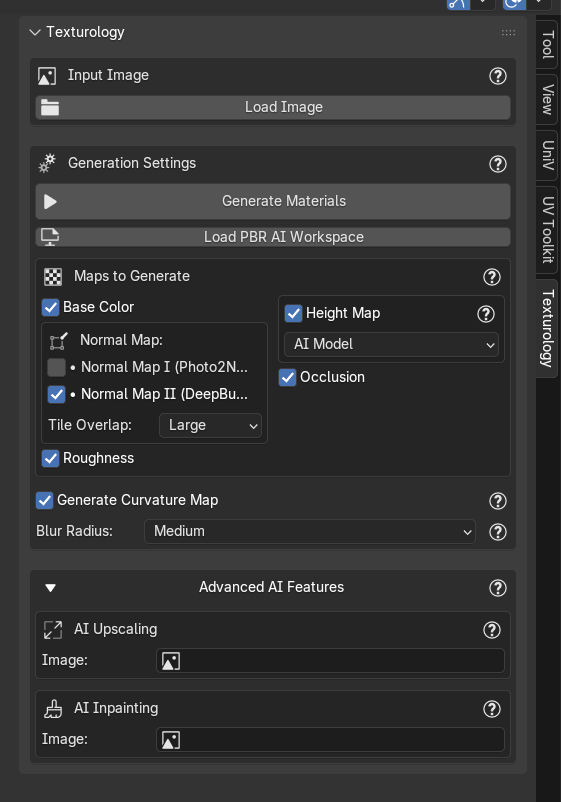This screenshot has height=802, width=561.
Task: Disable Normal Map II (DeepBu...) checkbox
Action: 56,394
